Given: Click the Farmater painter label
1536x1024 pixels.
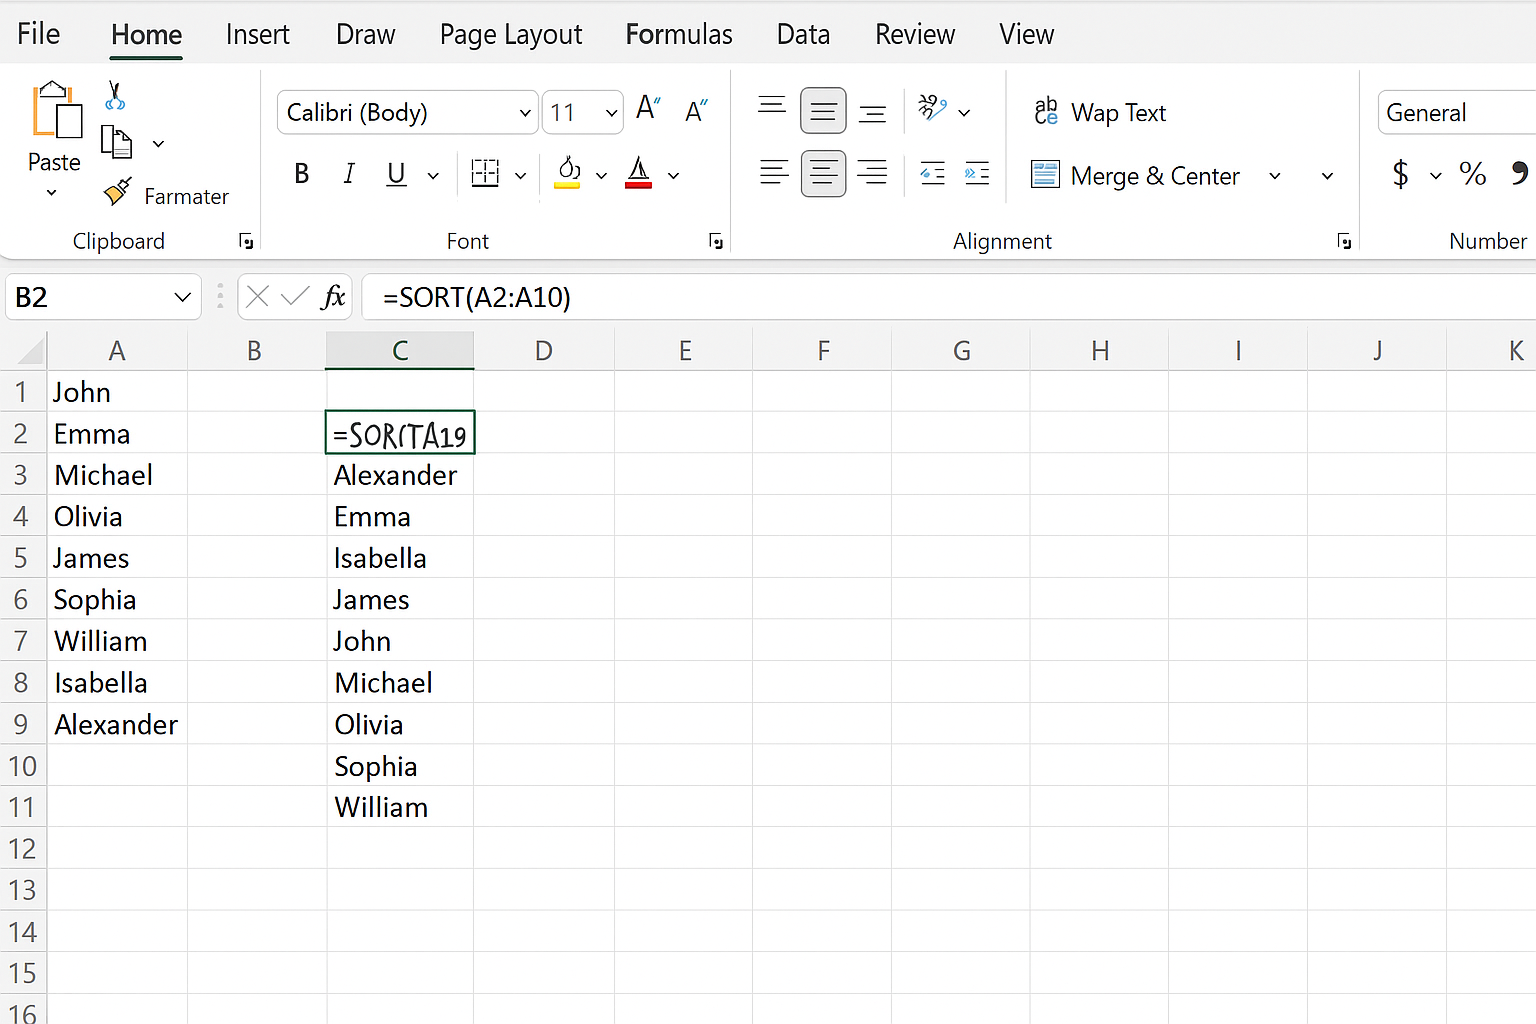Looking at the screenshot, I should pyautogui.click(x=186, y=197).
